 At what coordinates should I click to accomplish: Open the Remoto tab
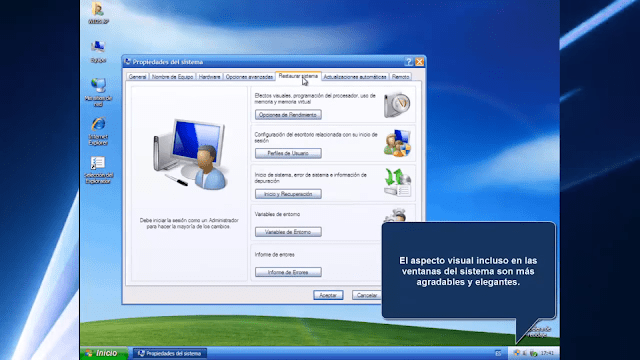click(400, 77)
